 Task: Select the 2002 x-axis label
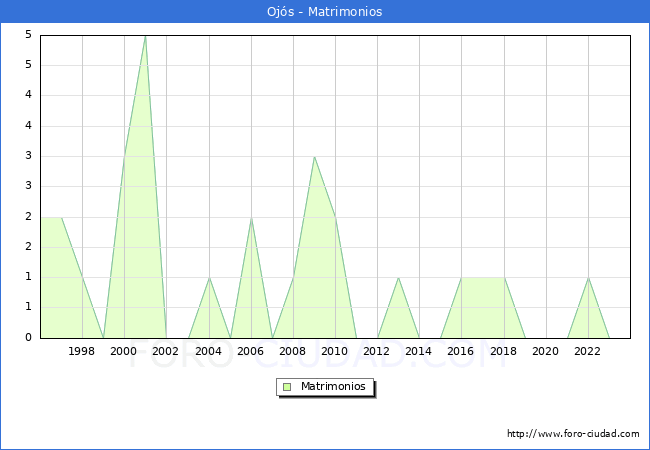(166, 351)
